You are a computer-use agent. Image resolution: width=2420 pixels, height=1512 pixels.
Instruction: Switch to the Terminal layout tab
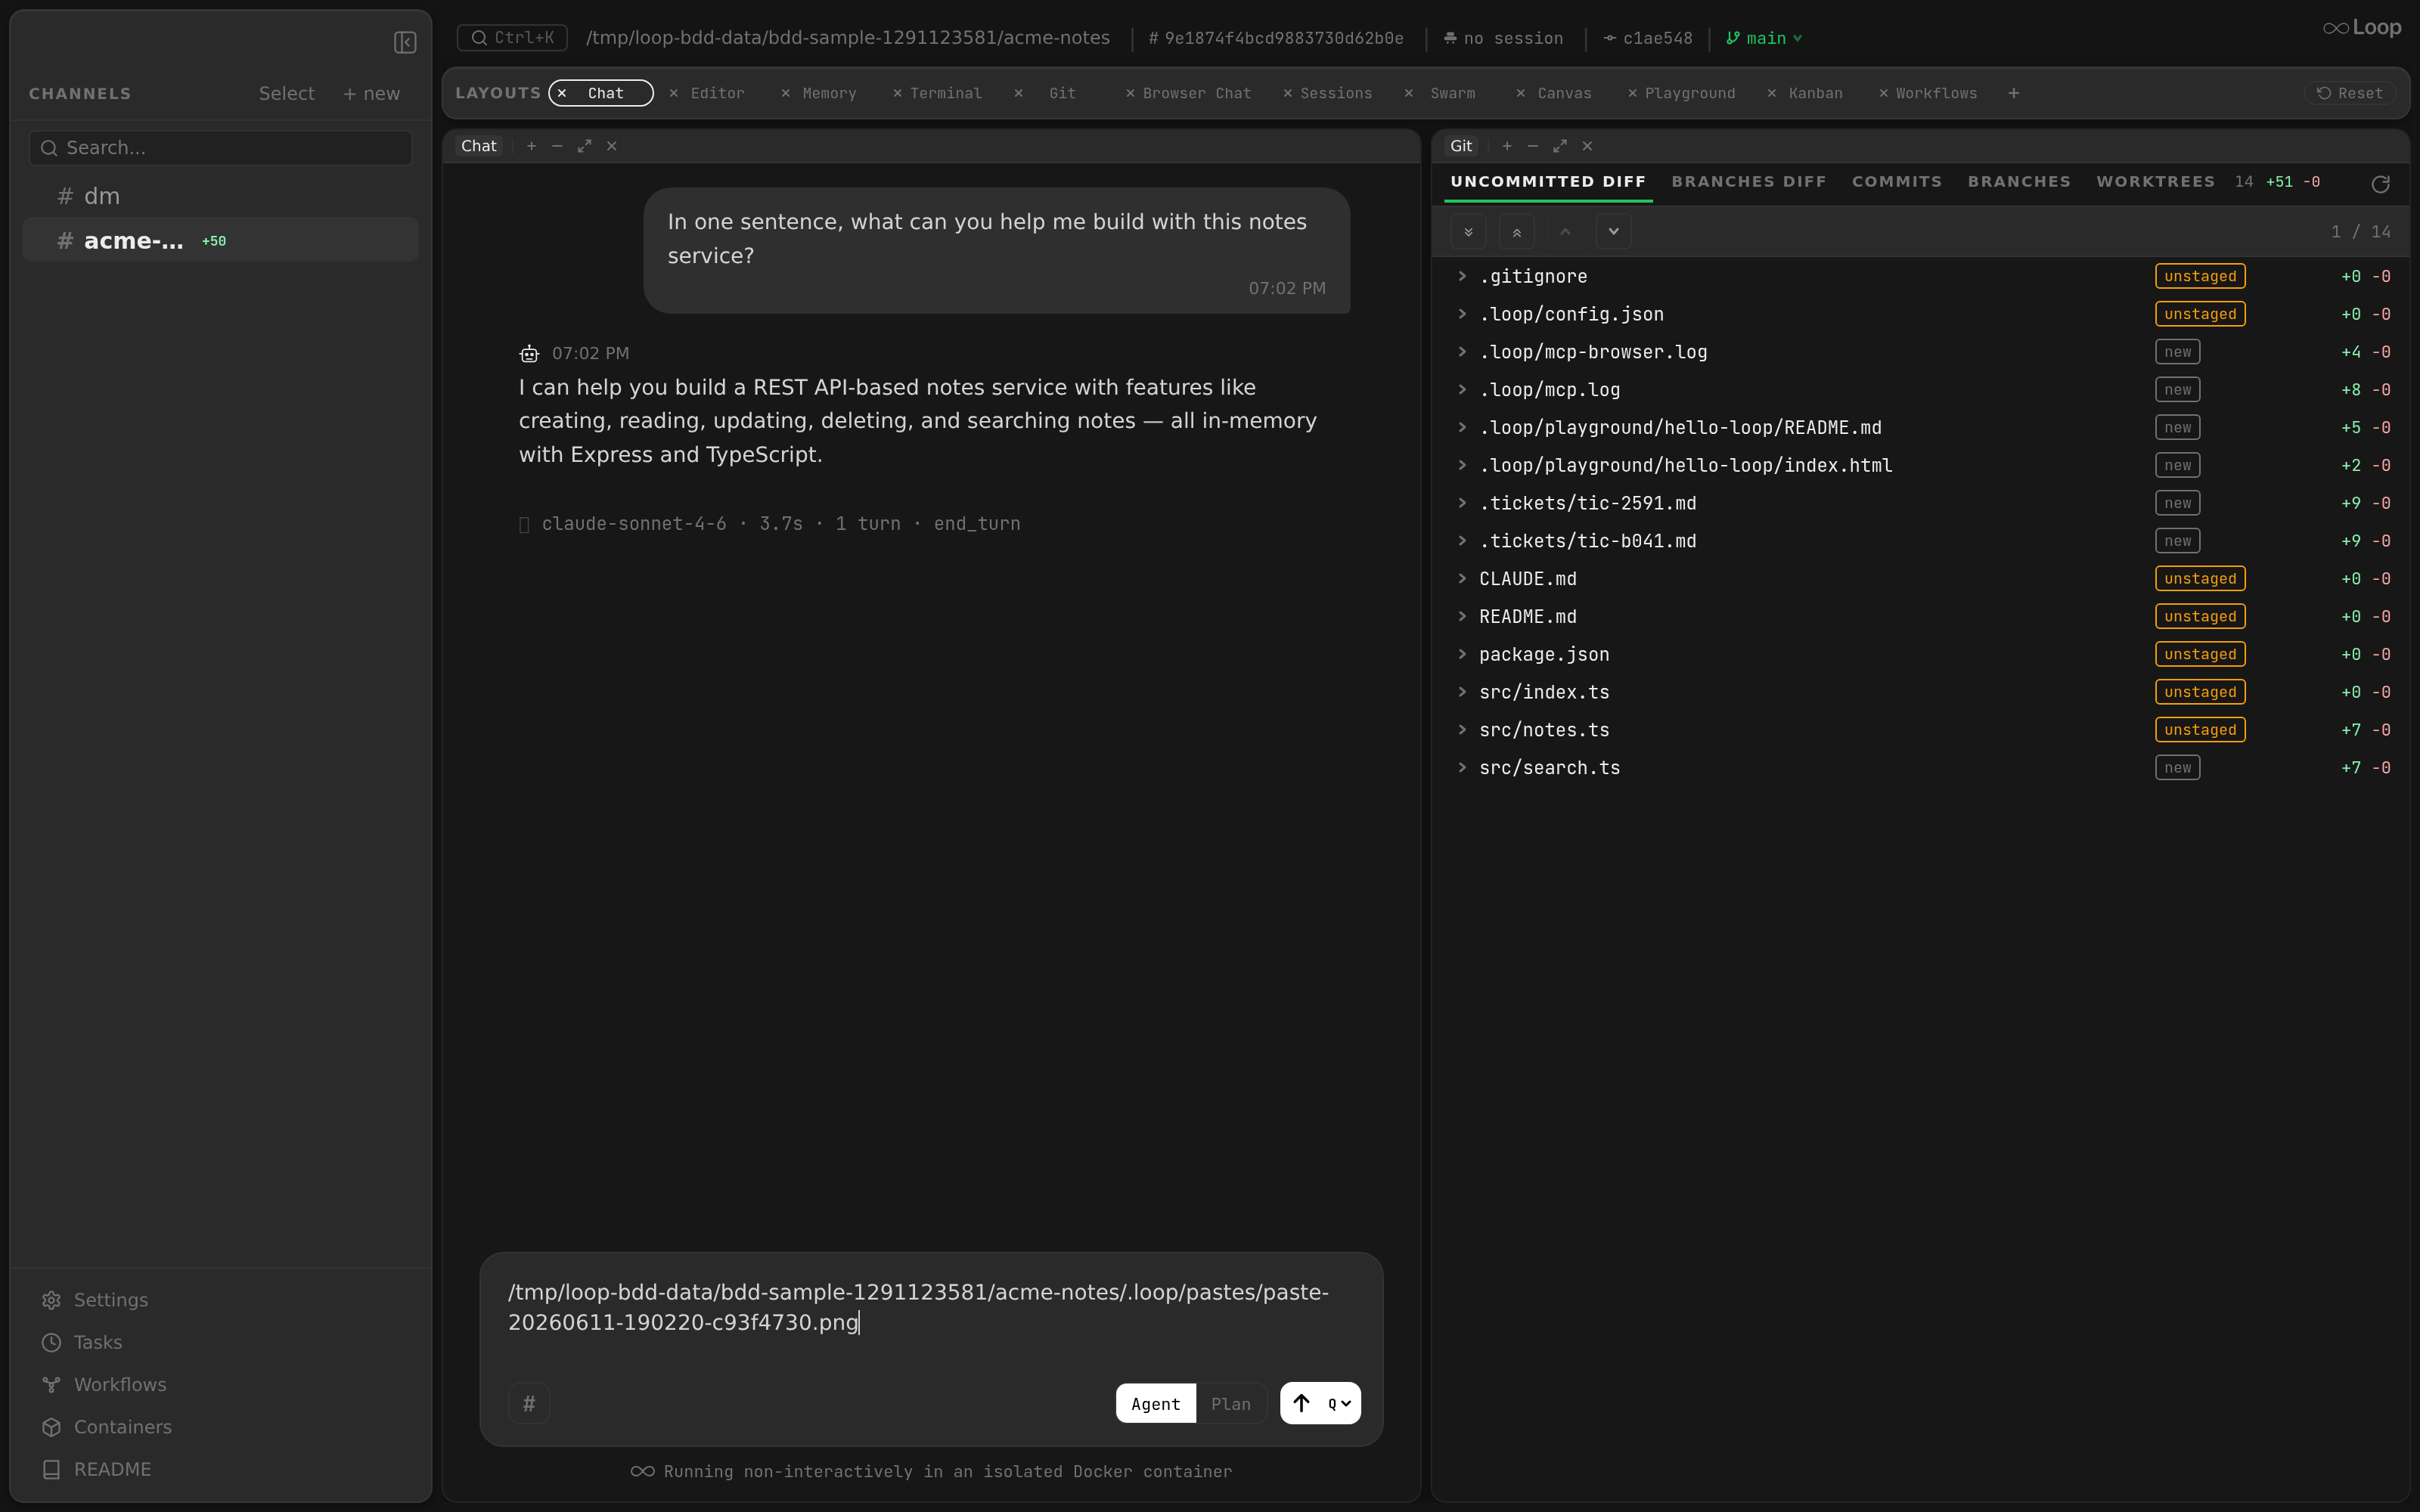pos(945,93)
